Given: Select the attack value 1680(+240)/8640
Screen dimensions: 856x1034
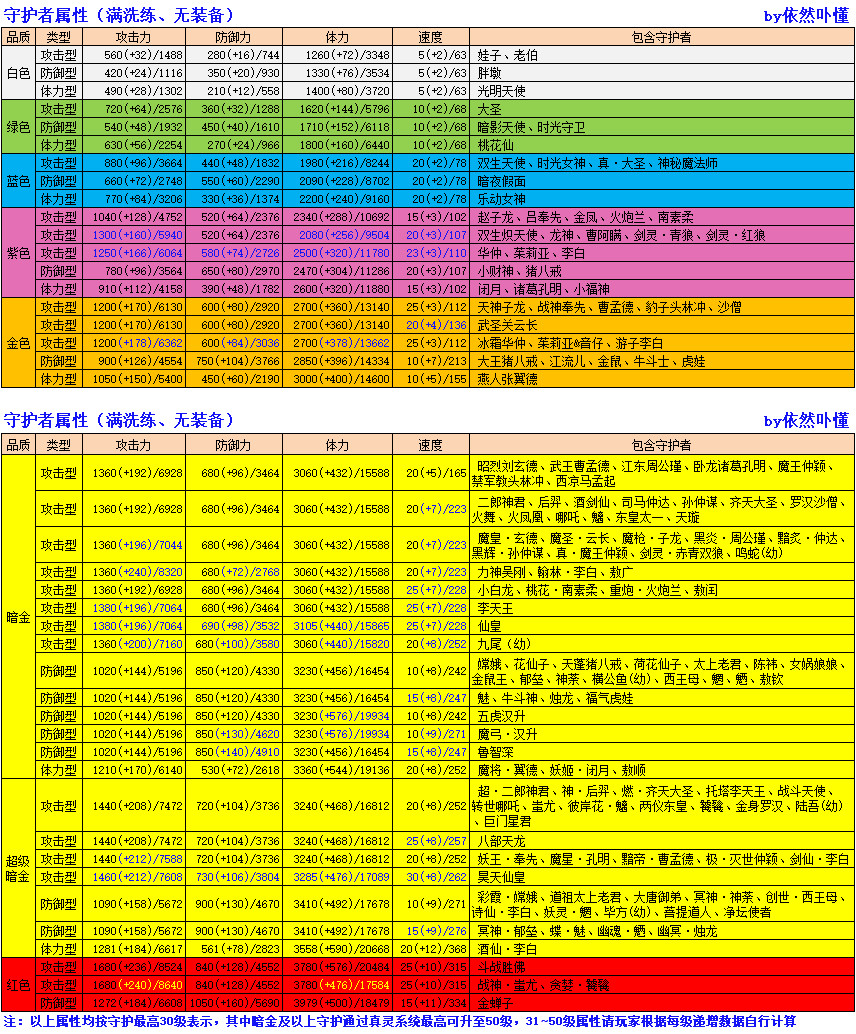Looking at the screenshot, I should point(137,985).
